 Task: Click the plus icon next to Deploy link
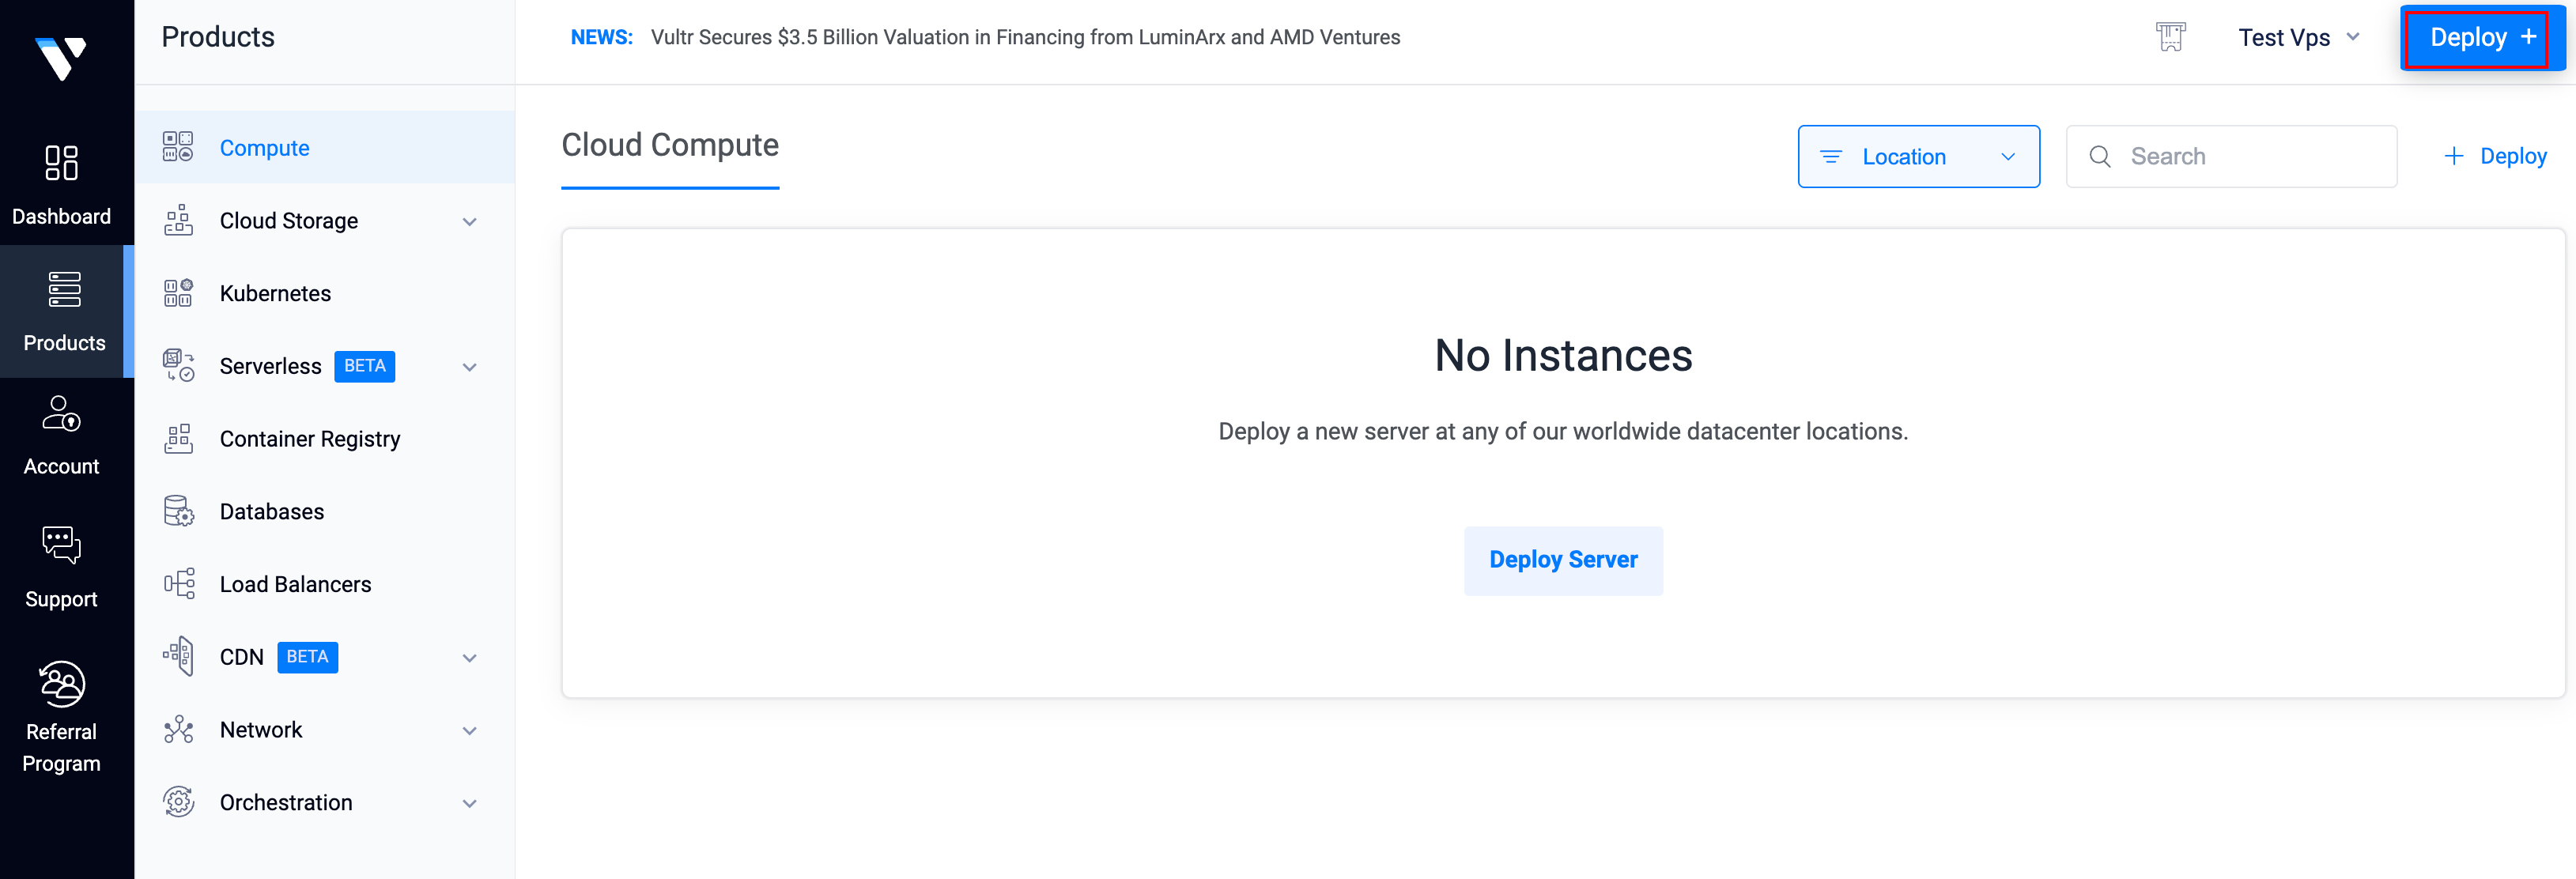(x=2453, y=156)
